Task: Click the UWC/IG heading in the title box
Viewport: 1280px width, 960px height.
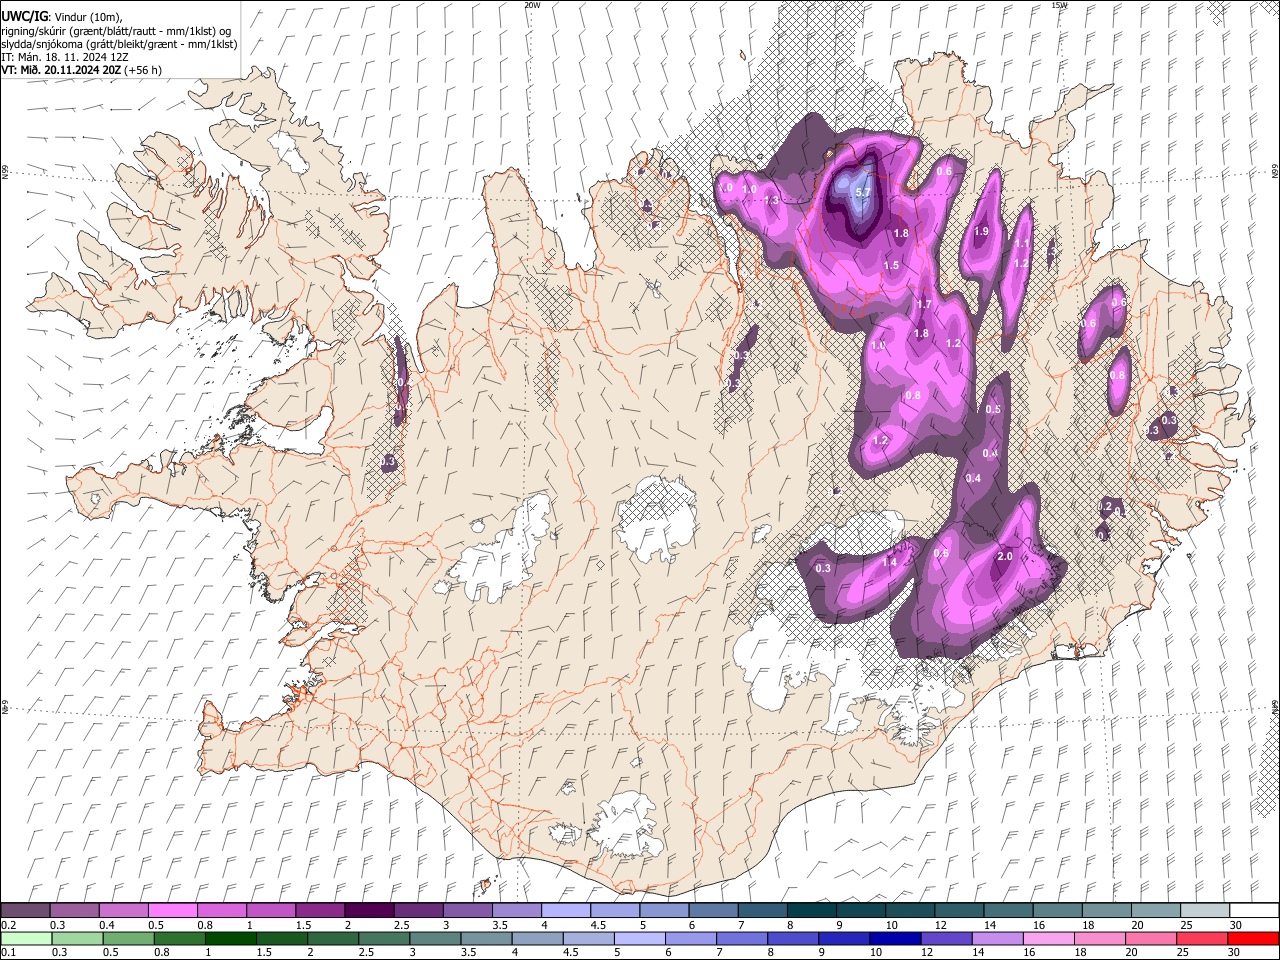Action: pos(23,15)
